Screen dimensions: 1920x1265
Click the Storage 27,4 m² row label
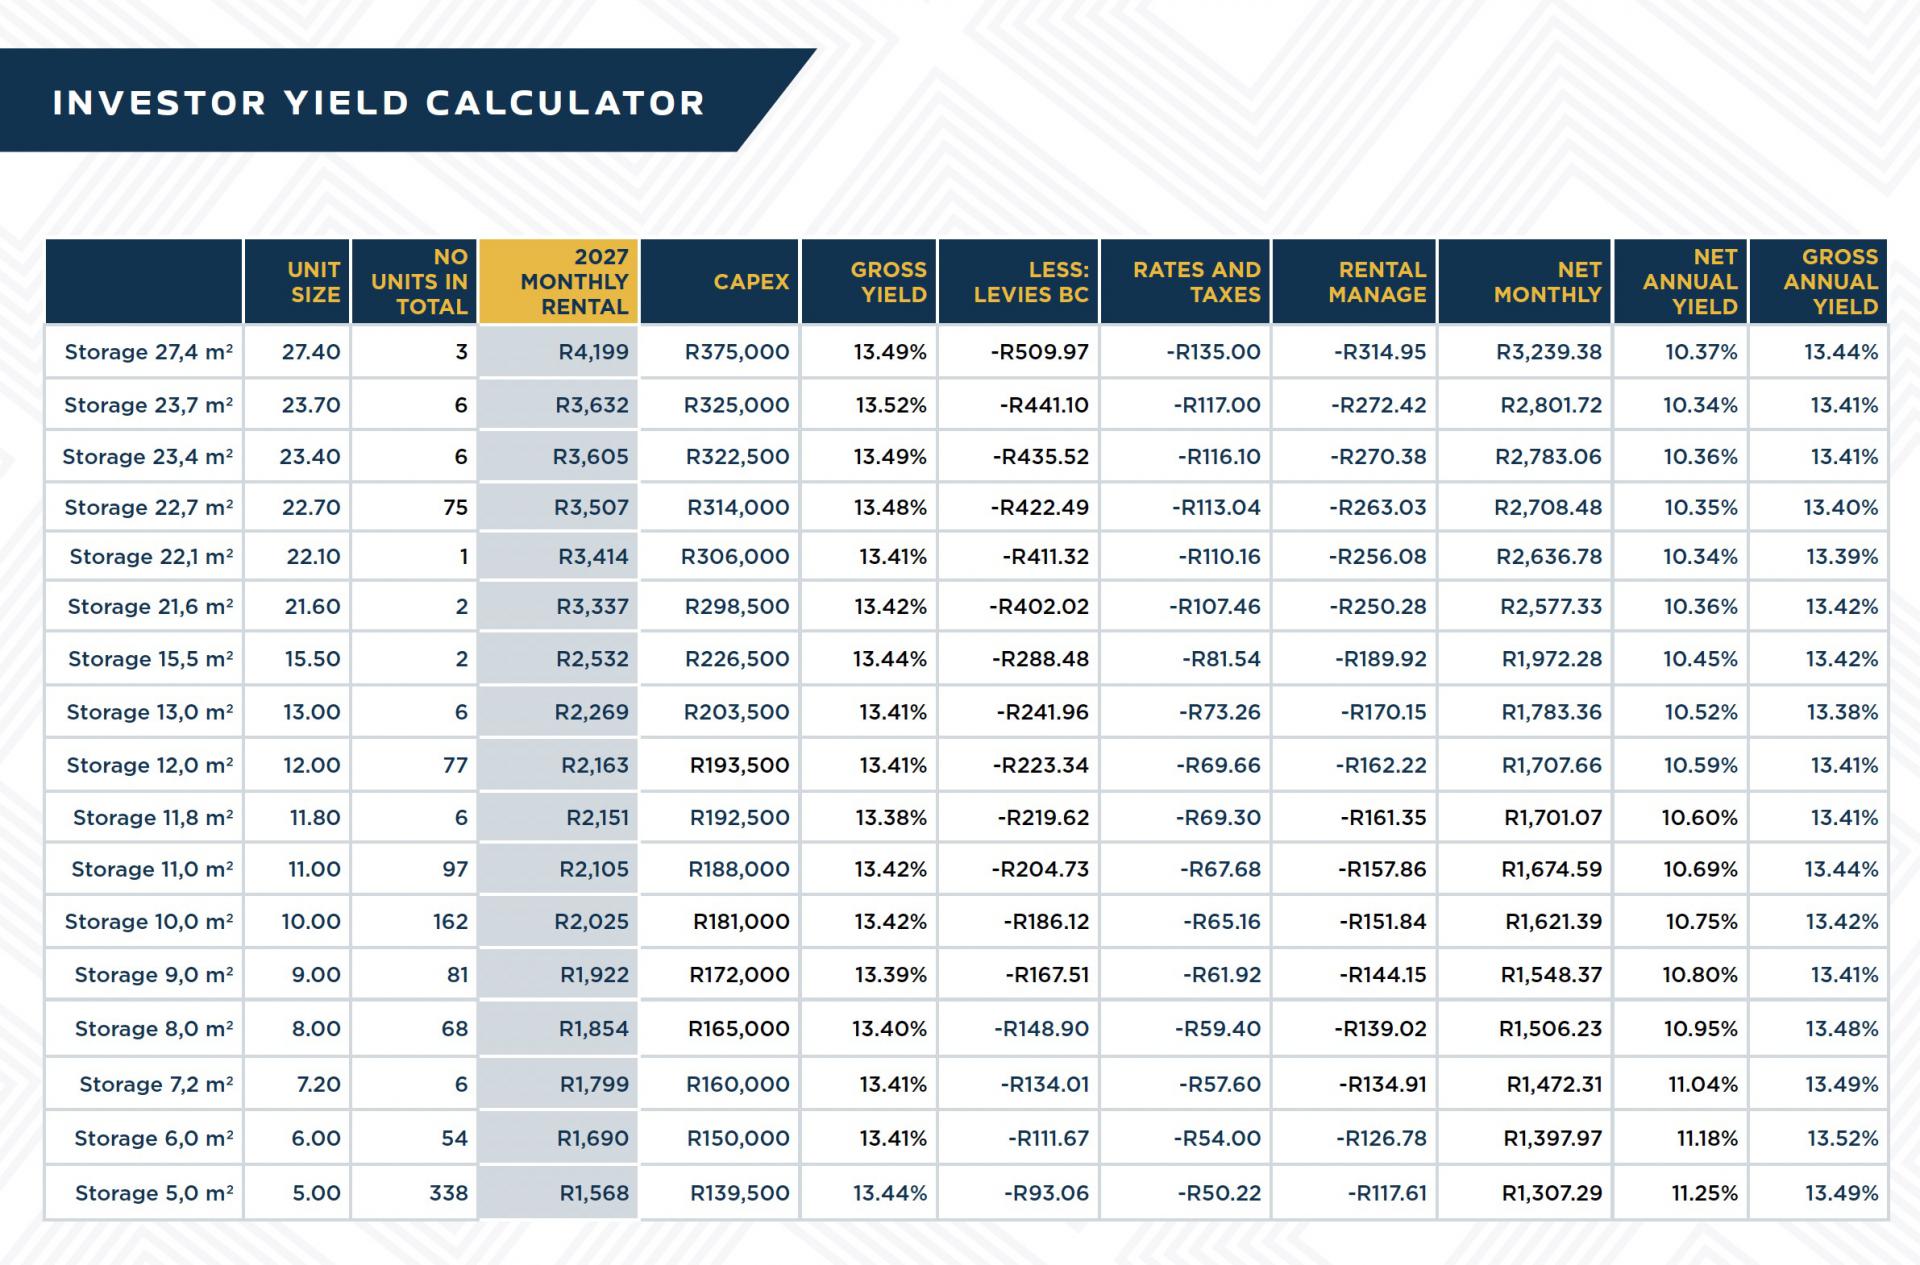coord(148,352)
